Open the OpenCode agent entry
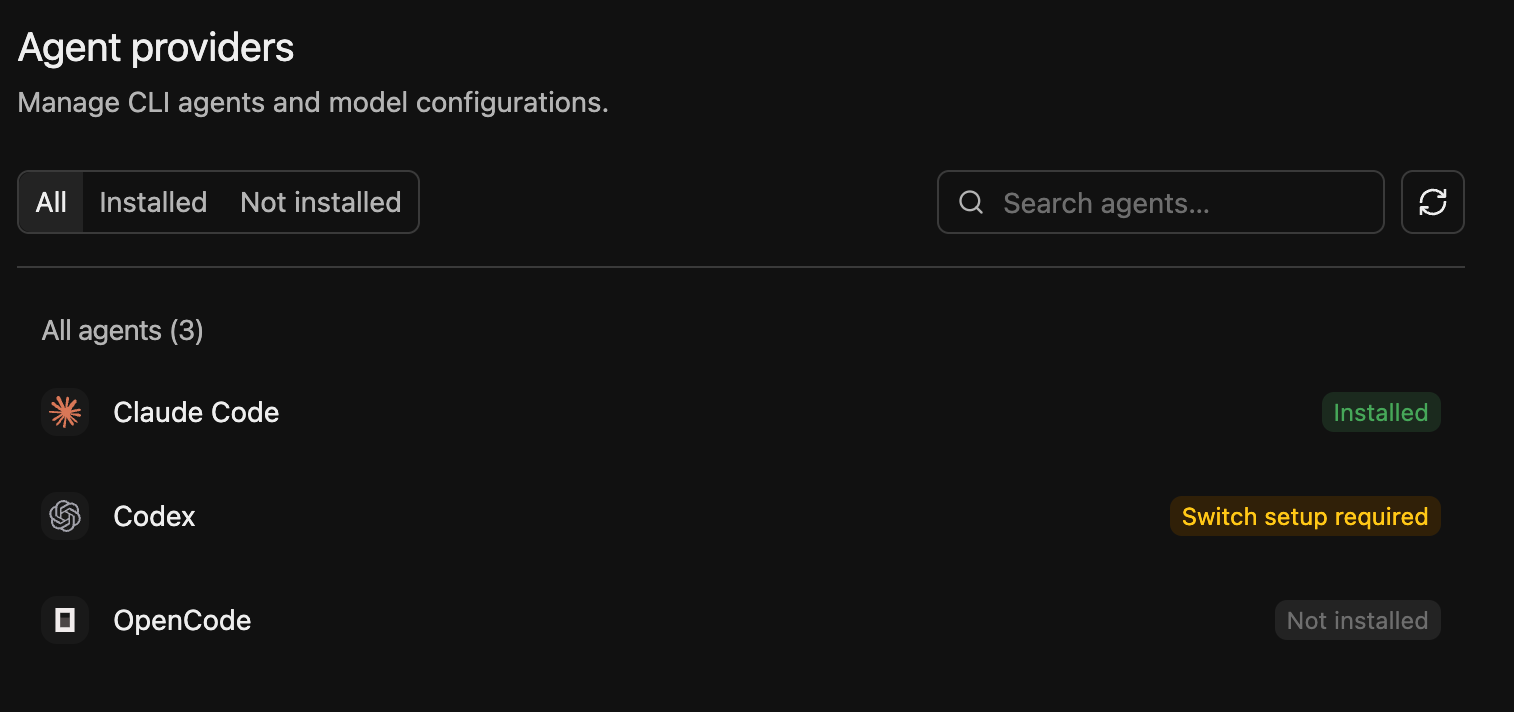 741,620
